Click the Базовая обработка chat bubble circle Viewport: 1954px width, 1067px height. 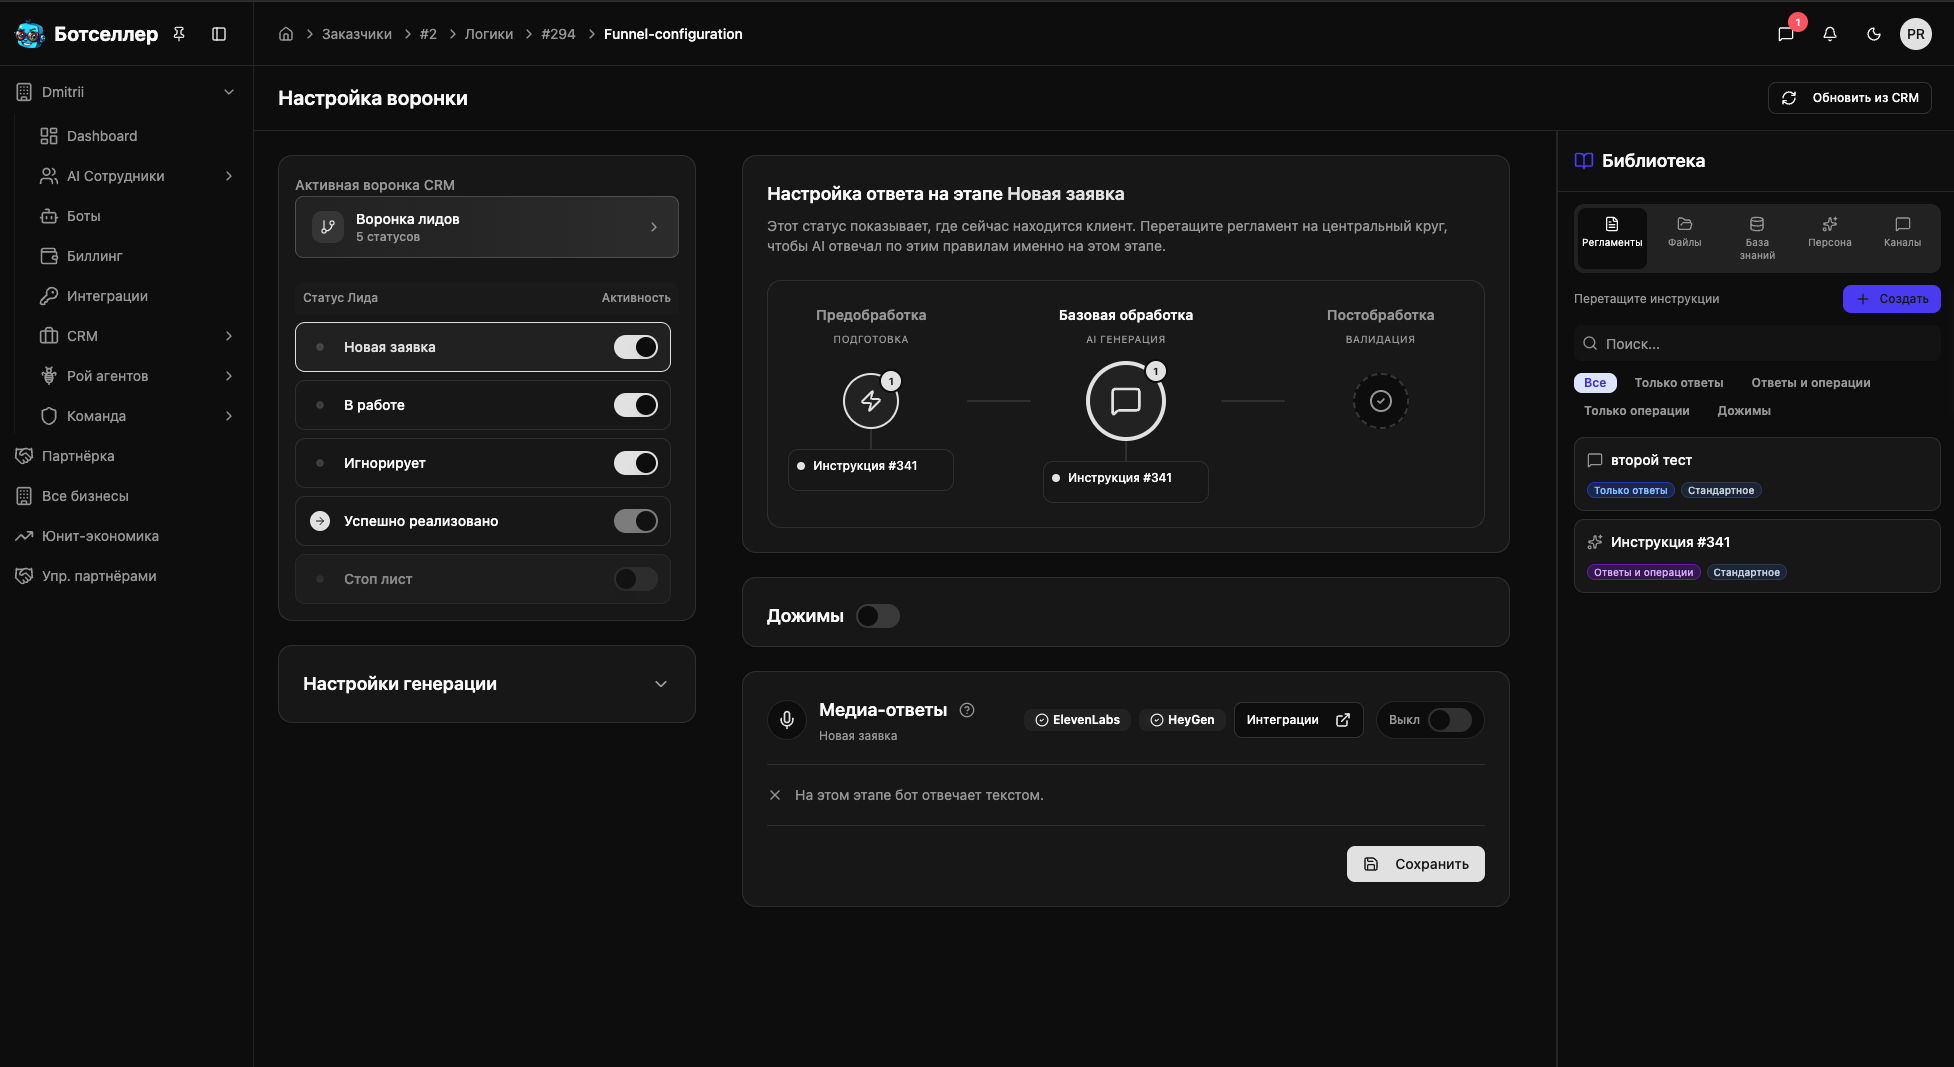(x=1126, y=401)
